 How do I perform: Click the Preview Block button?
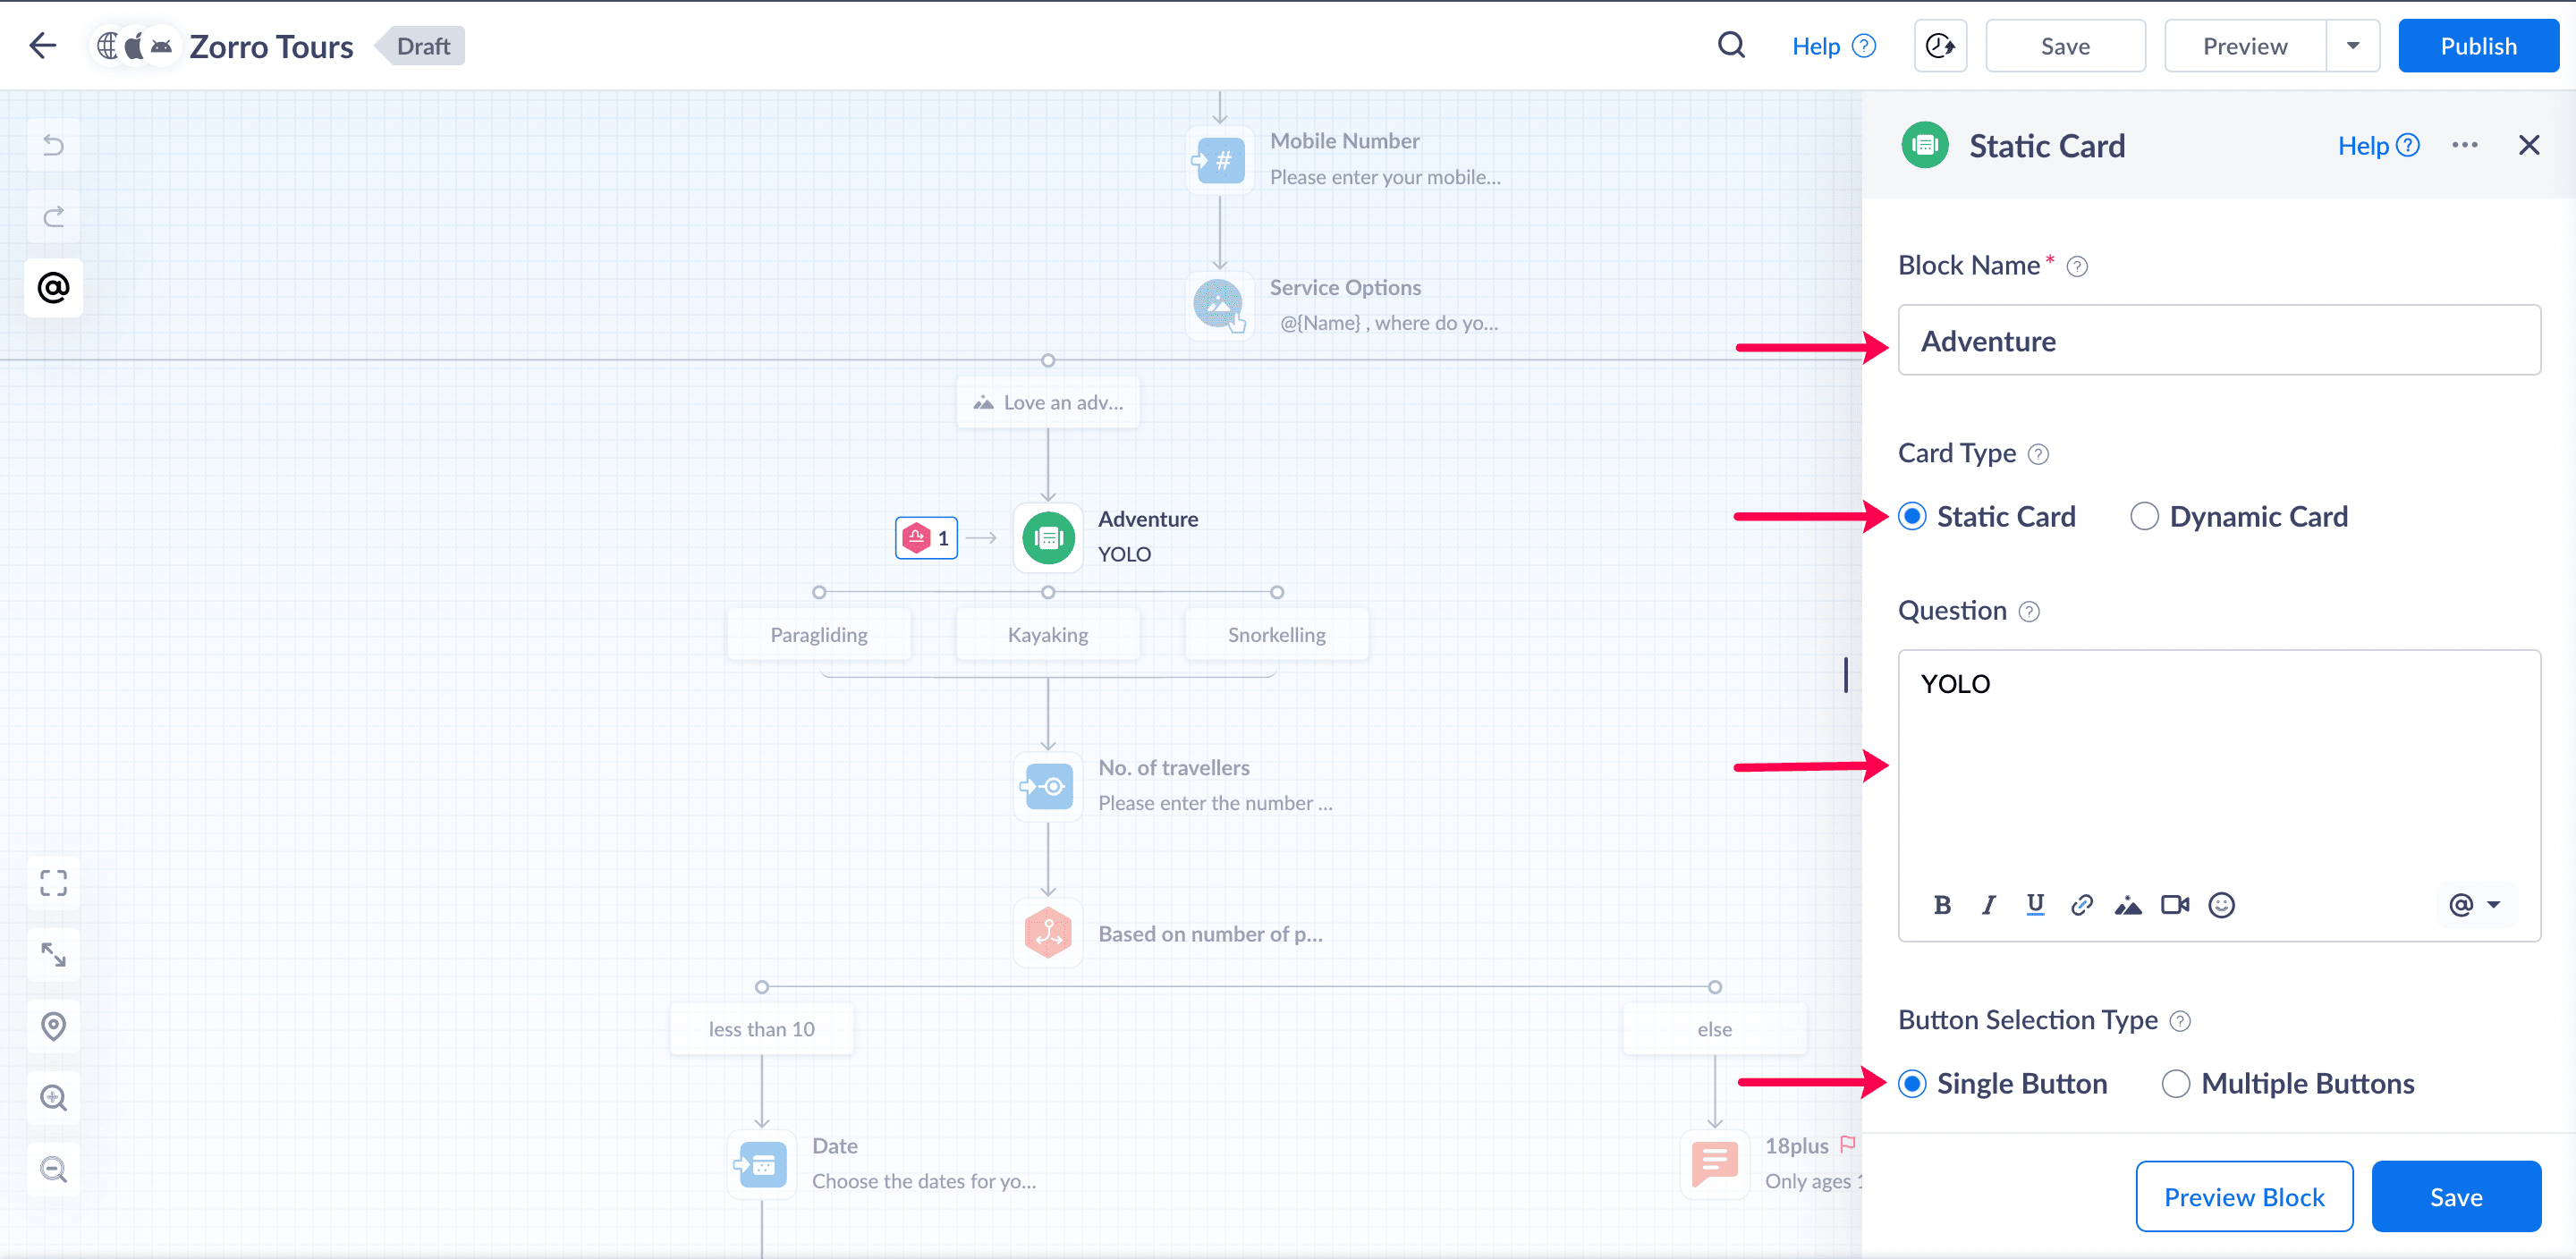click(2243, 1197)
